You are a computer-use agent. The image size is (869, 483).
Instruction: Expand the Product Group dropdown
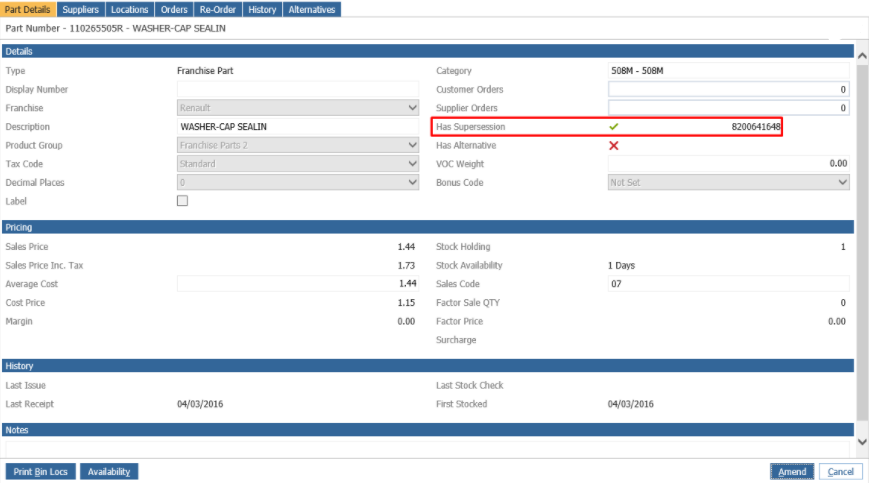click(298, 145)
